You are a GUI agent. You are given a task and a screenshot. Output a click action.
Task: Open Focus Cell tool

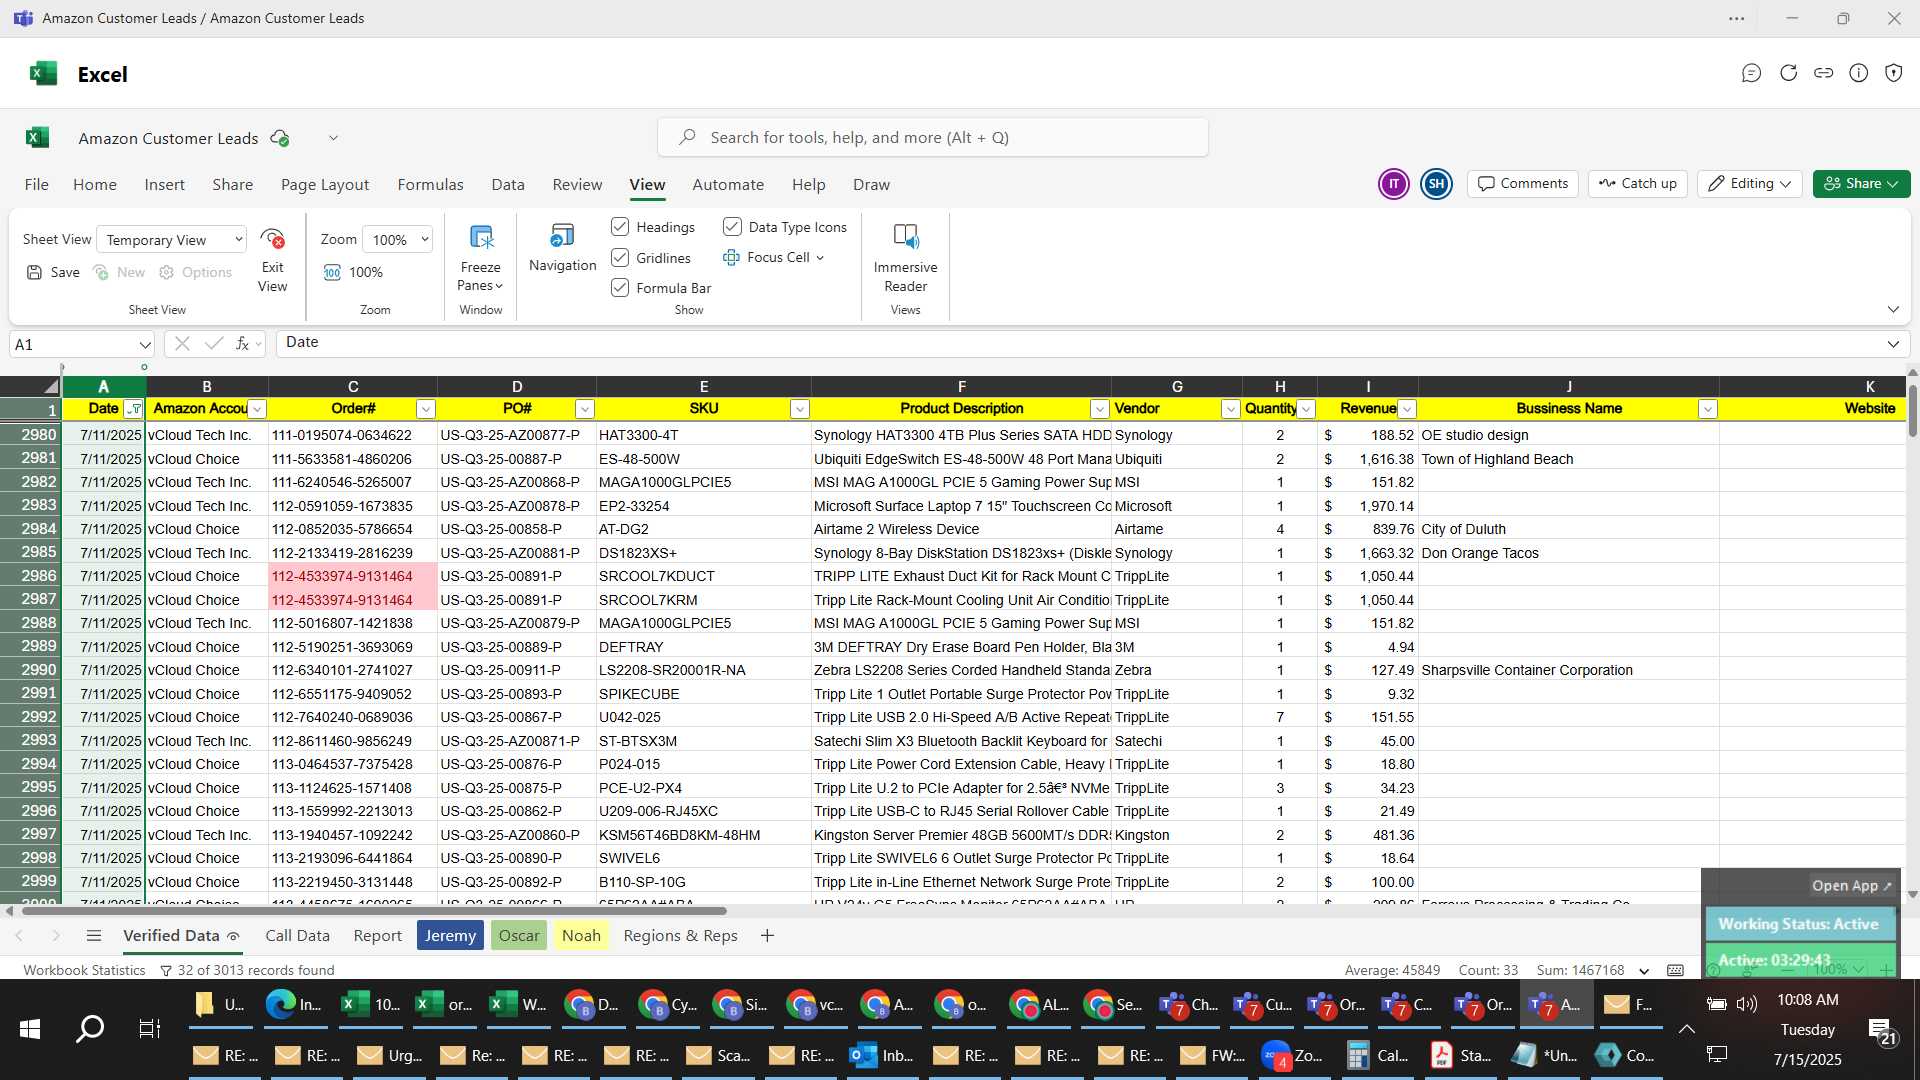(773, 257)
